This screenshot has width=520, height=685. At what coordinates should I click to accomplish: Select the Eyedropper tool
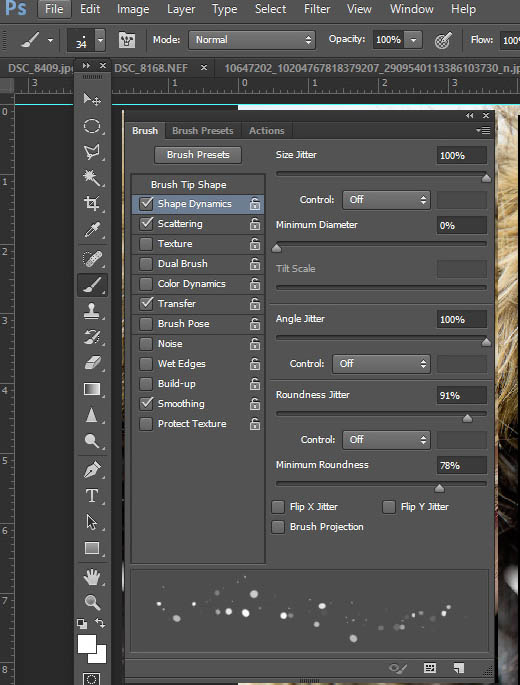92,230
